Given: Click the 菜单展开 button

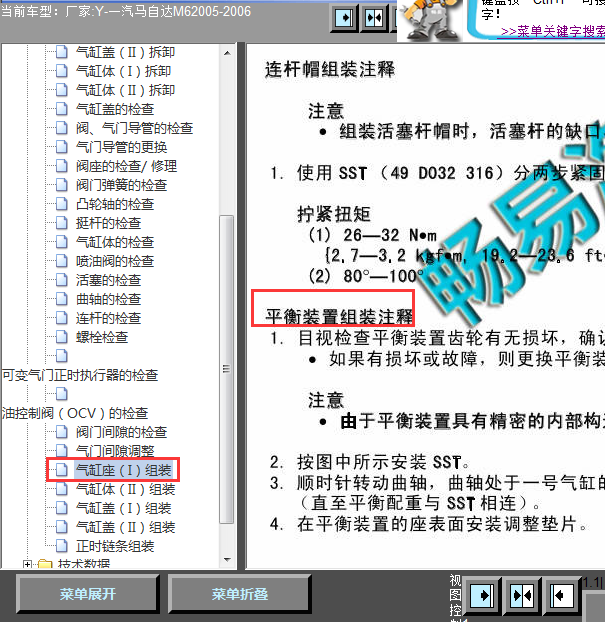Looking at the screenshot, I should (x=88, y=594).
